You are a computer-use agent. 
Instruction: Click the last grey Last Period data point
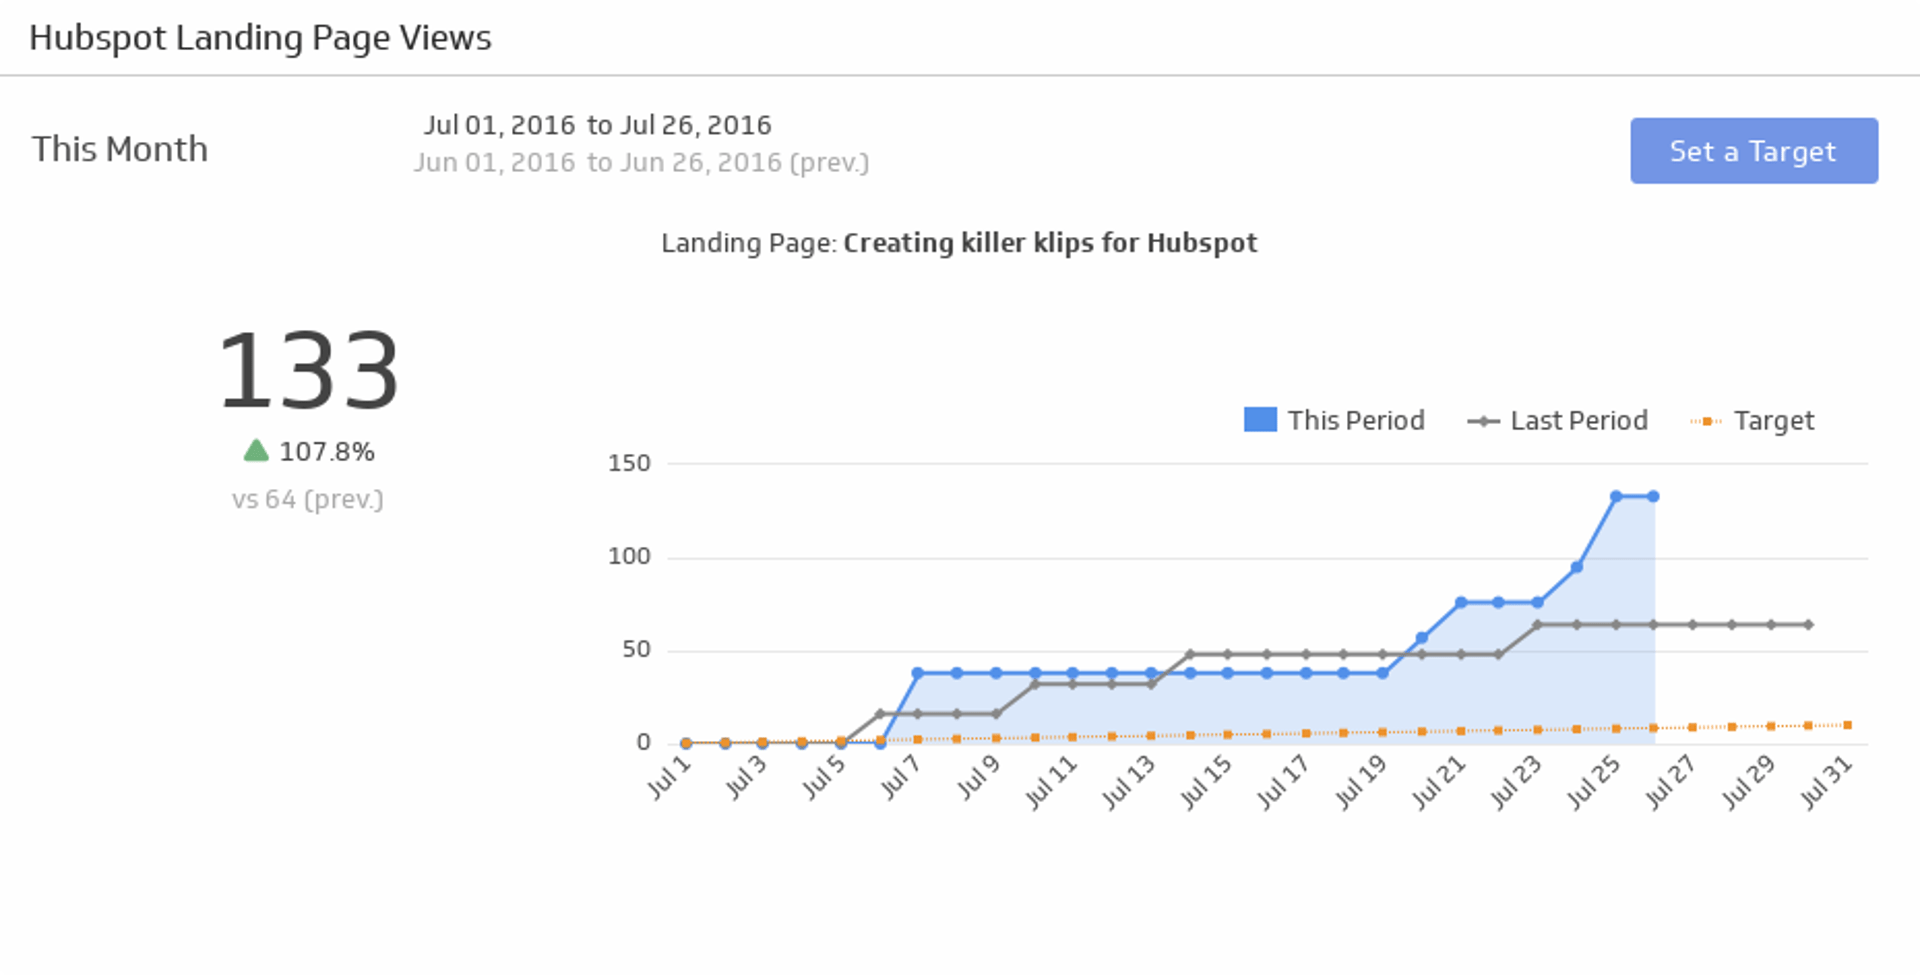pos(1808,625)
